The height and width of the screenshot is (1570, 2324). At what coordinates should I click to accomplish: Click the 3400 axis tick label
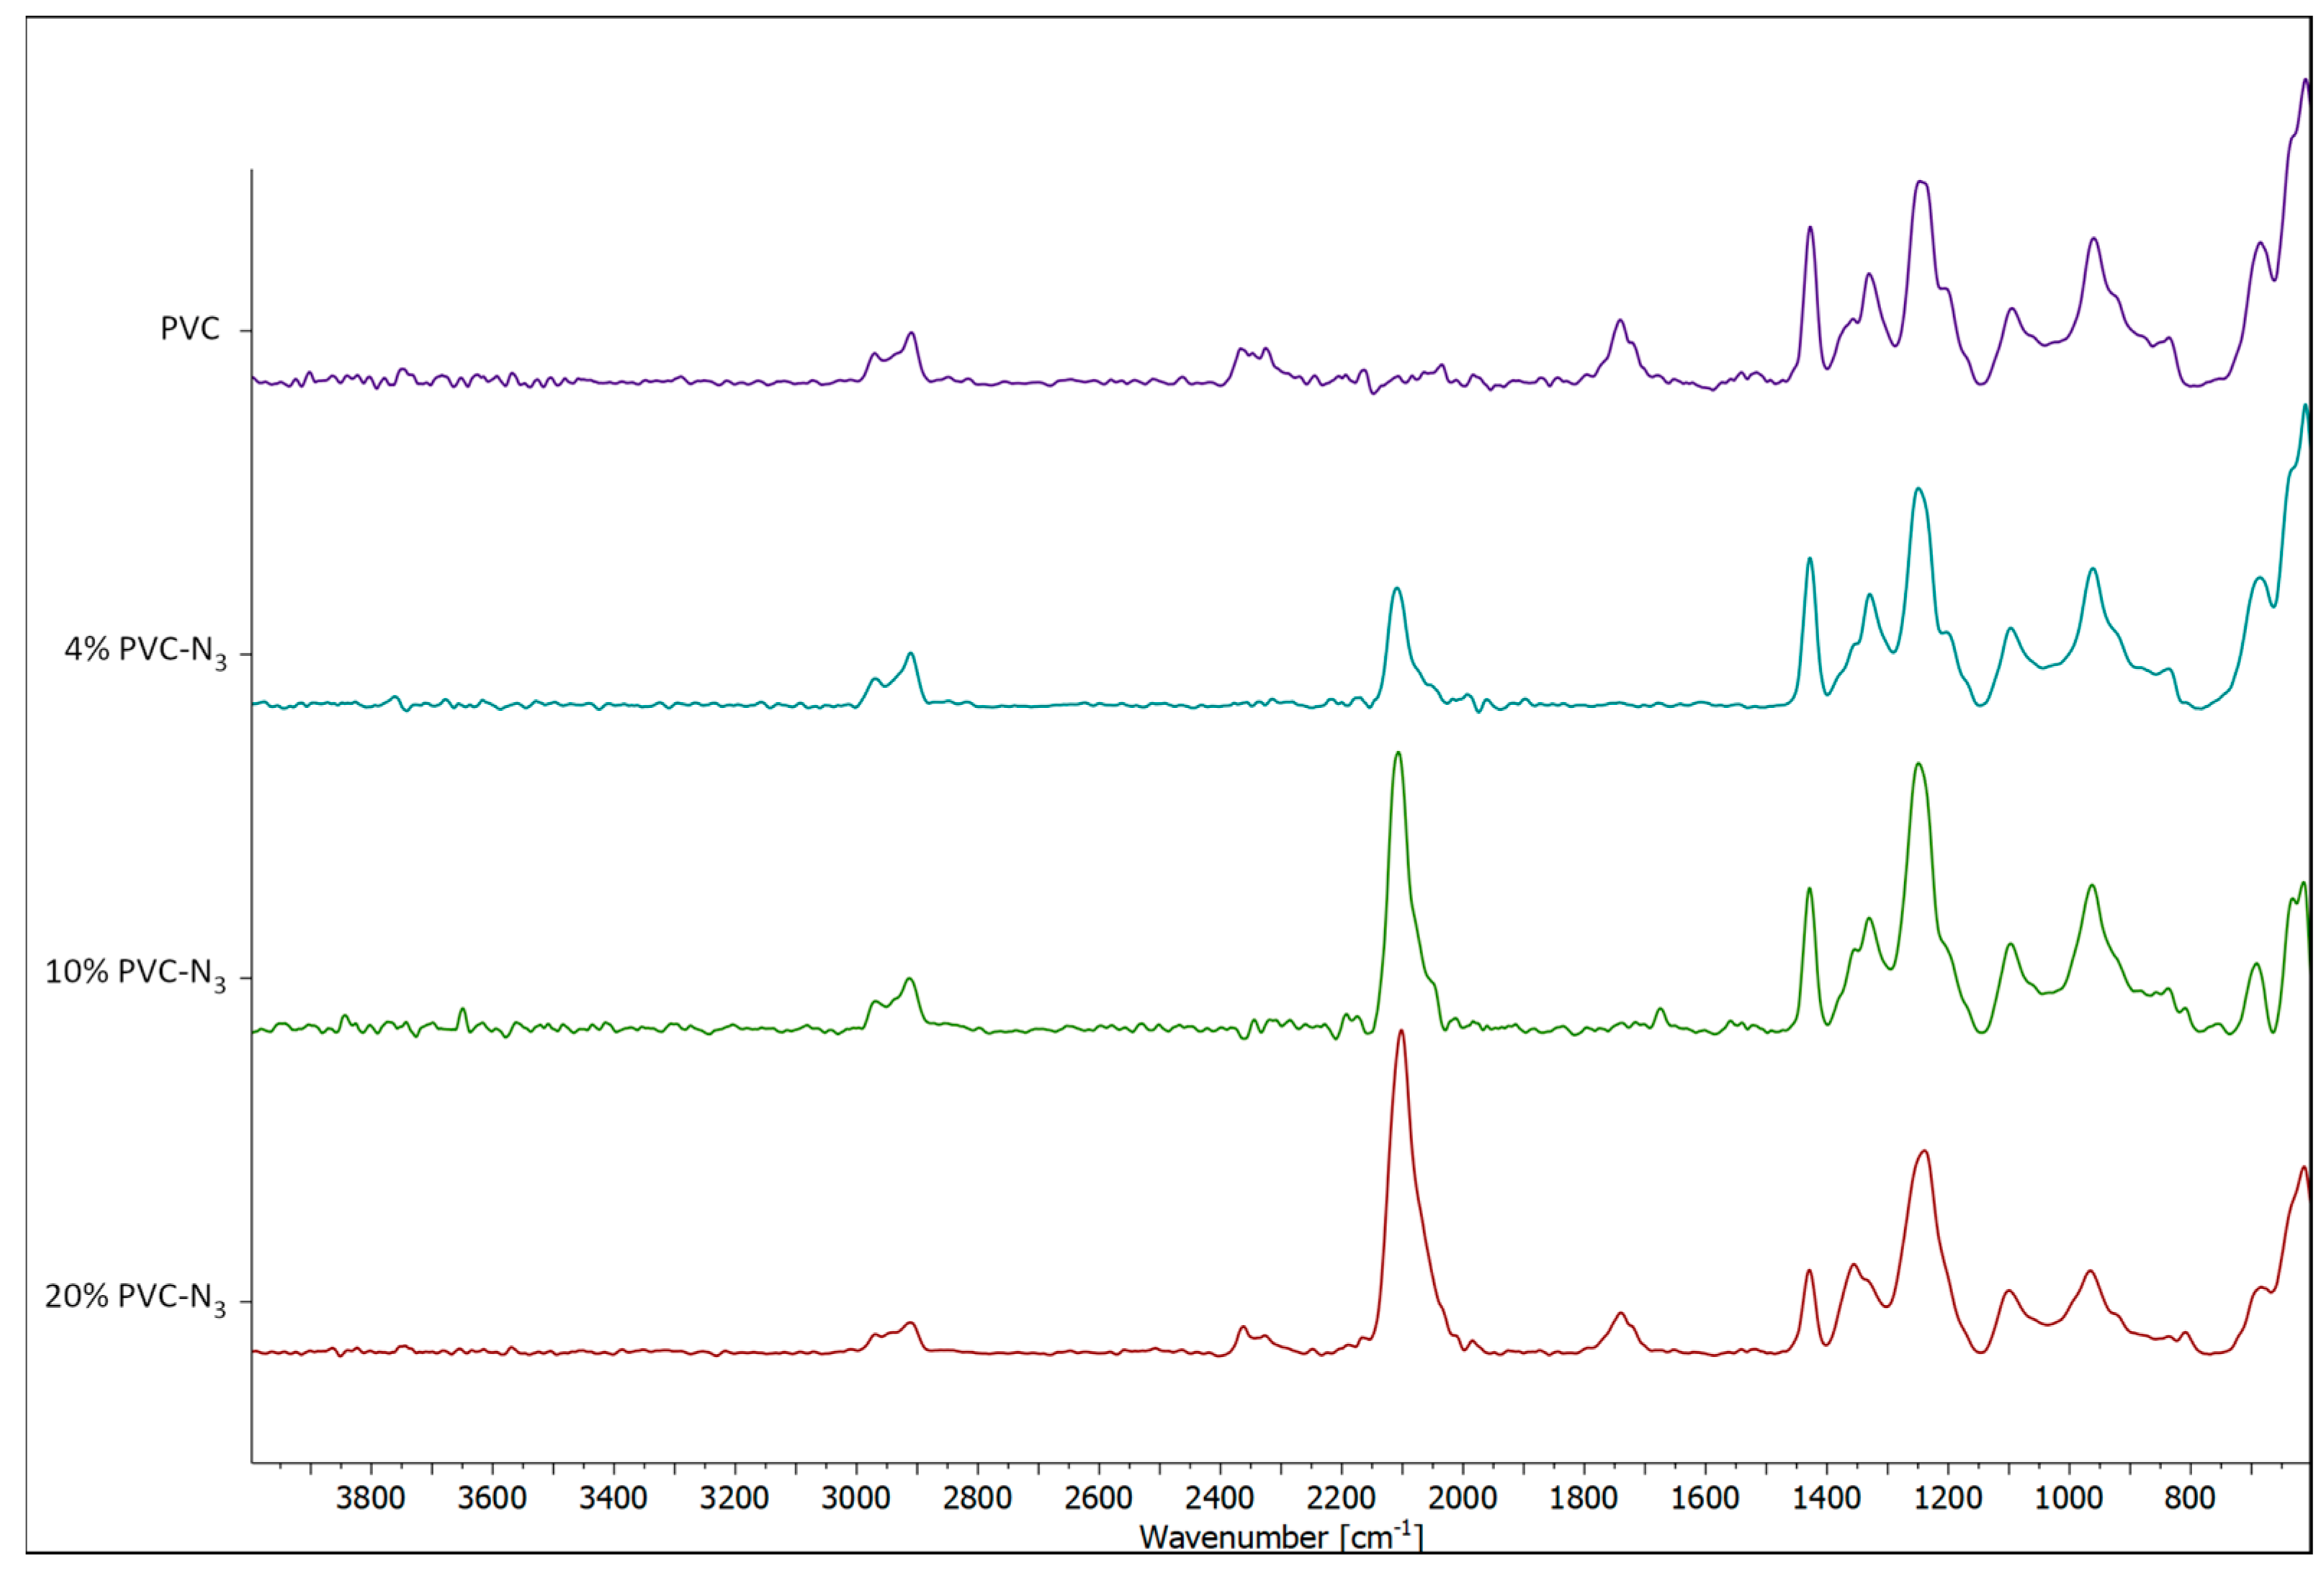[613, 1498]
